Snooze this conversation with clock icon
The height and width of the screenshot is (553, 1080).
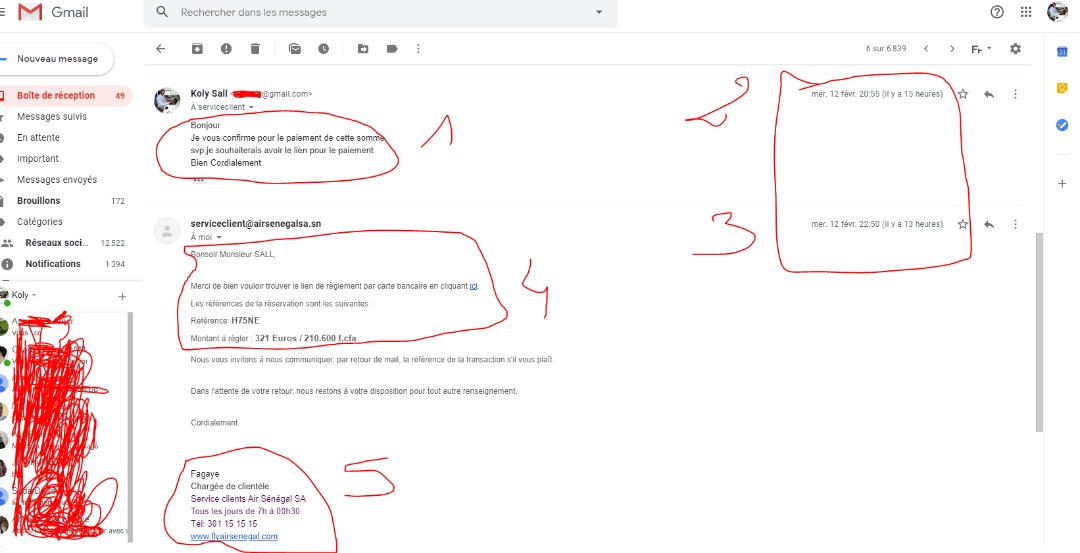pyautogui.click(x=324, y=48)
